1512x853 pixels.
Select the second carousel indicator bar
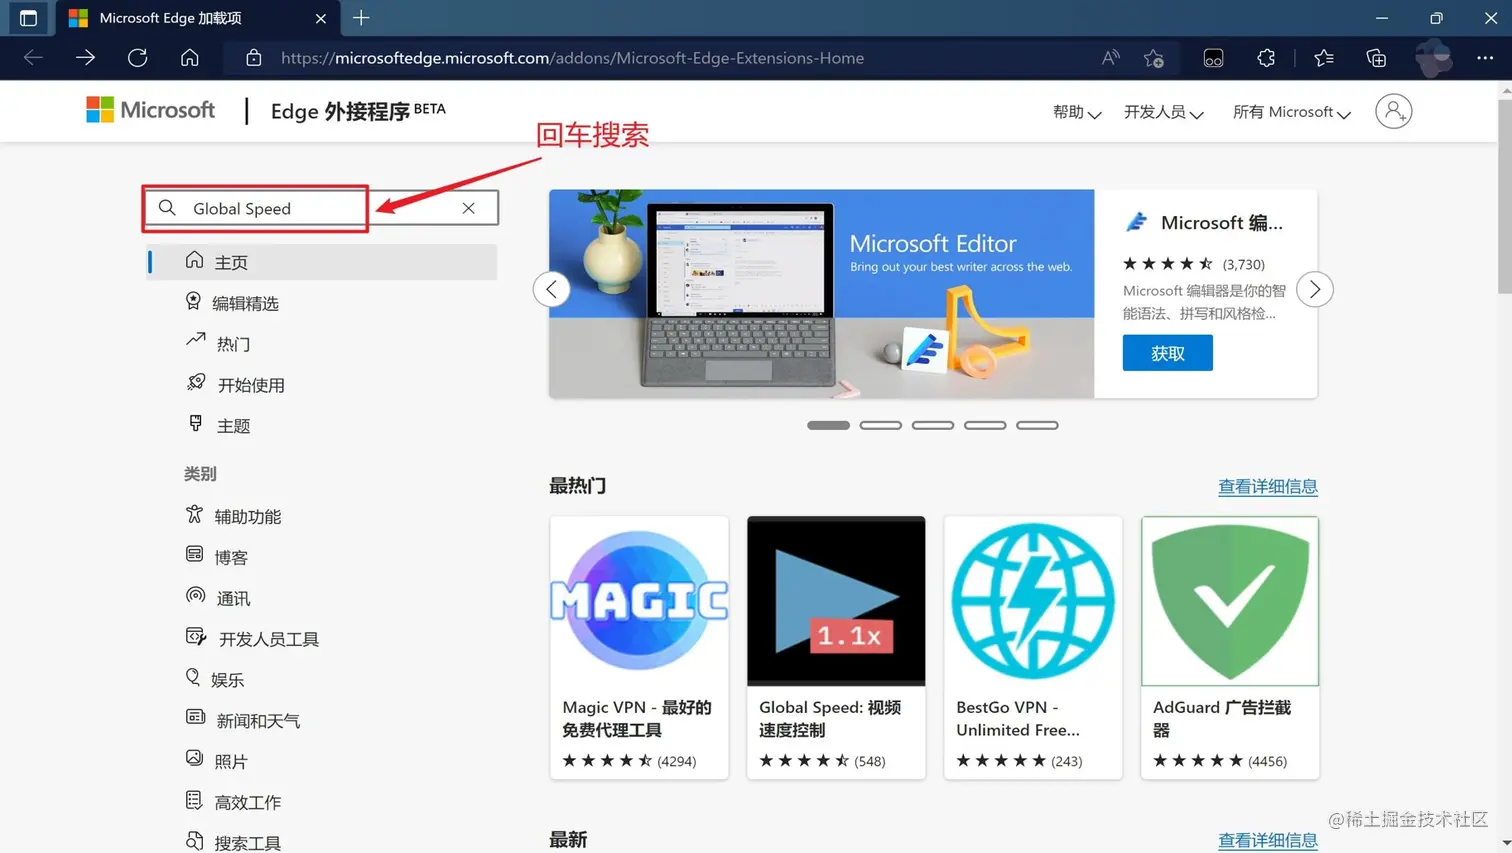point(880,424)
